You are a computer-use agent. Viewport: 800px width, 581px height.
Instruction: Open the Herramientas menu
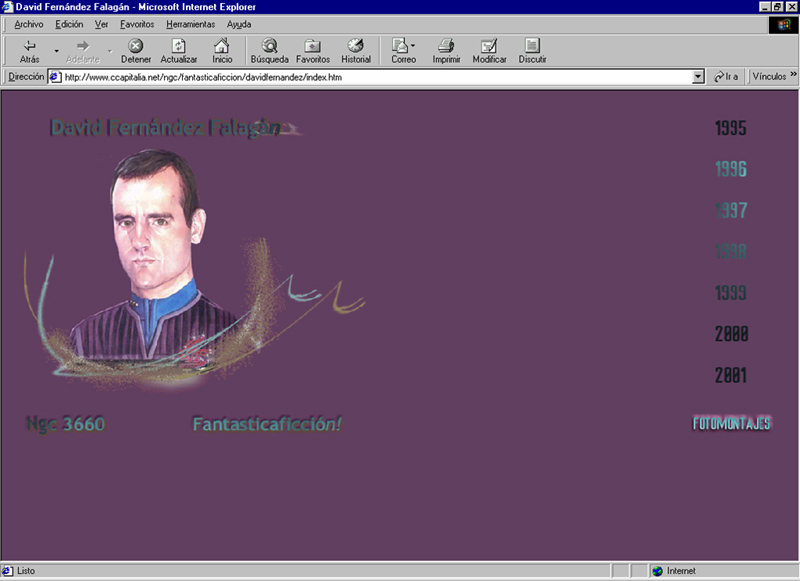[x=190, y=24]
